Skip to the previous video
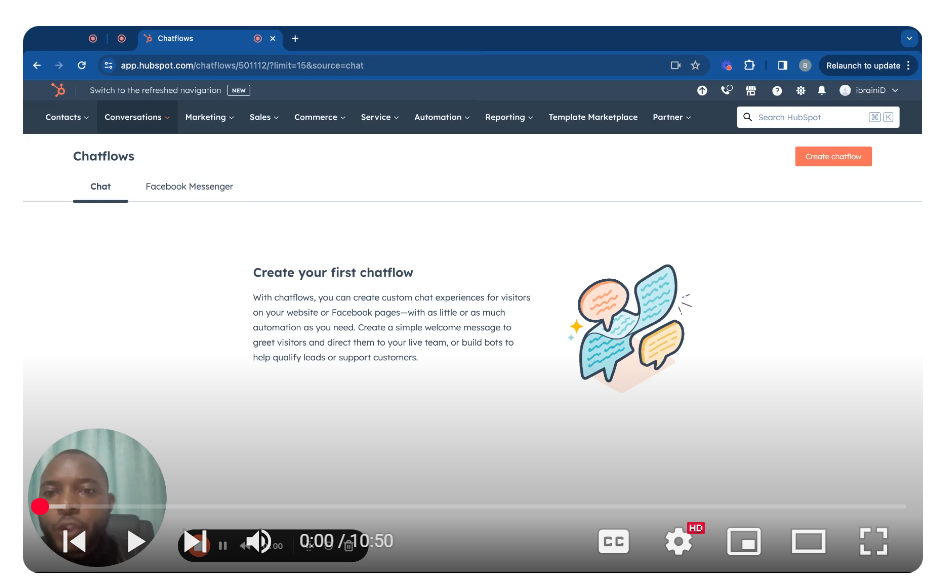 click(x=74, y=541)
